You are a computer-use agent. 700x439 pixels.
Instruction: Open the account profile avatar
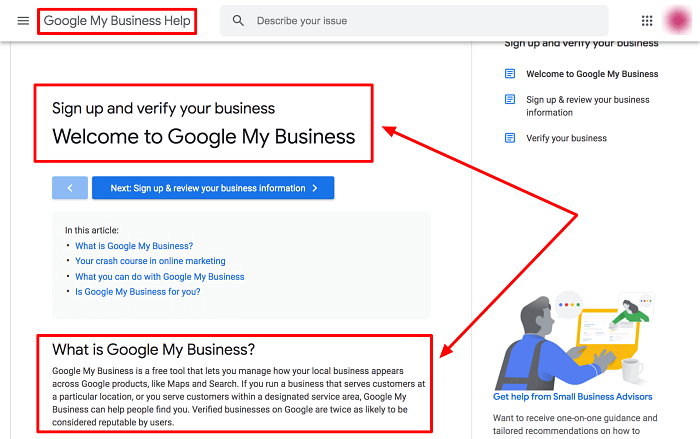678,20
